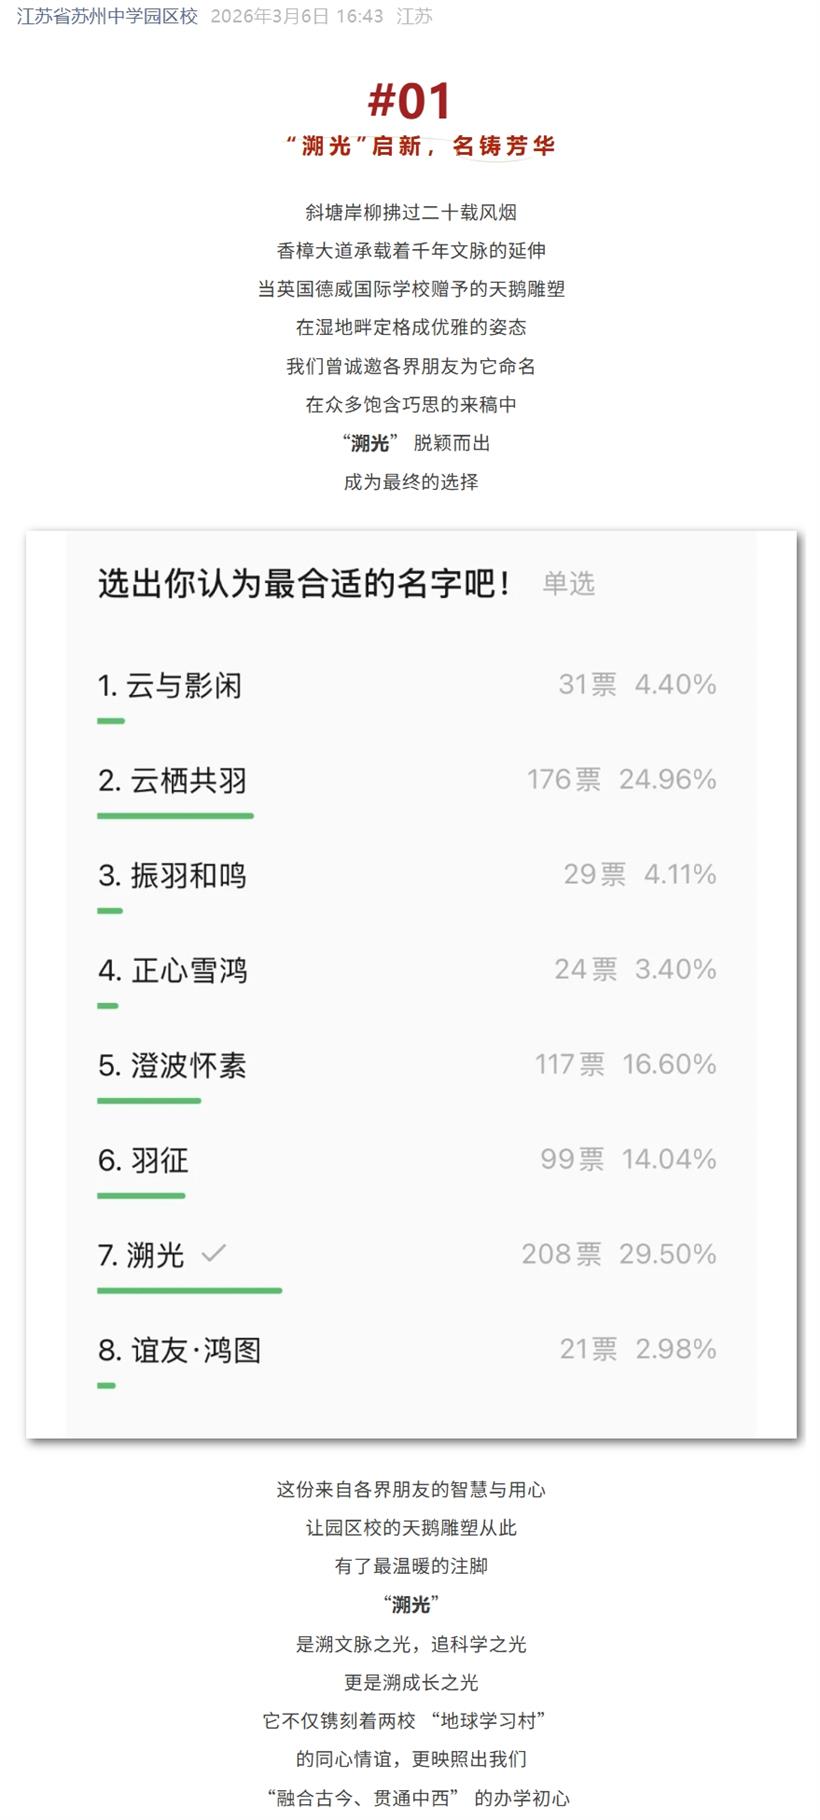820x1820 pixels.
Task: Click the green bar under 云栖共羽
Action: [175, 816]
